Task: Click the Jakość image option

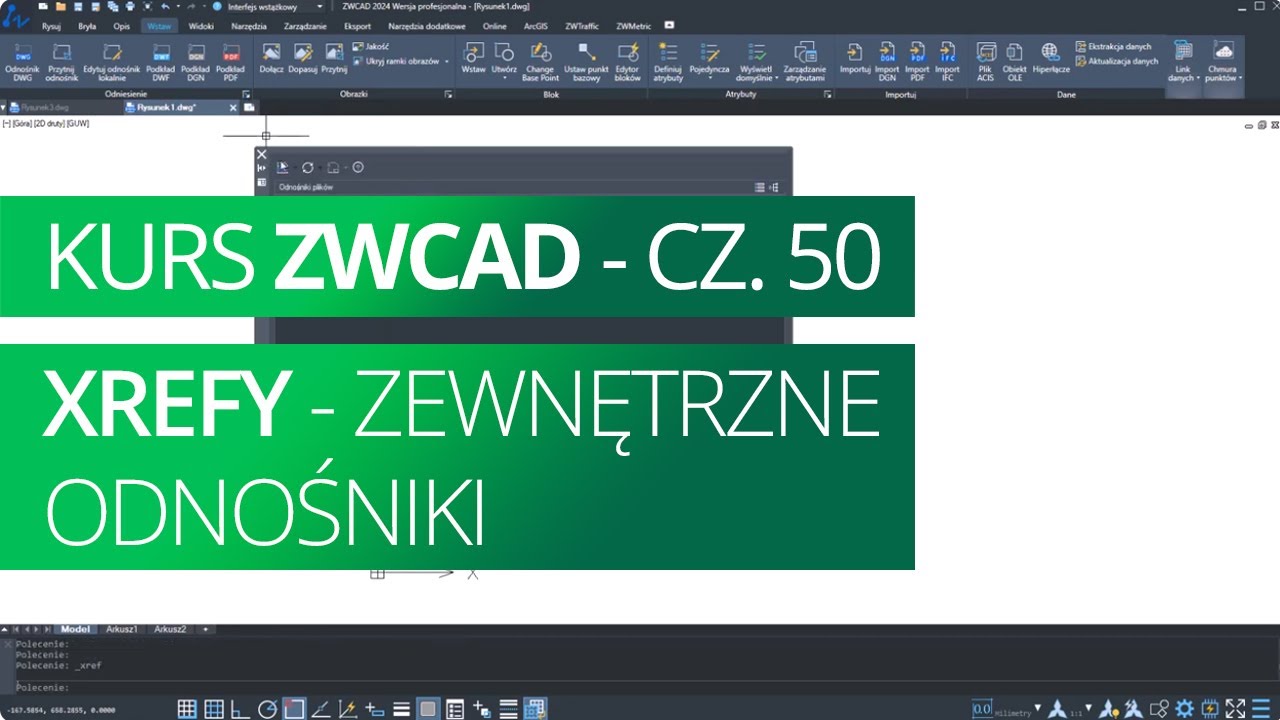Action: [x=371, y=47]
